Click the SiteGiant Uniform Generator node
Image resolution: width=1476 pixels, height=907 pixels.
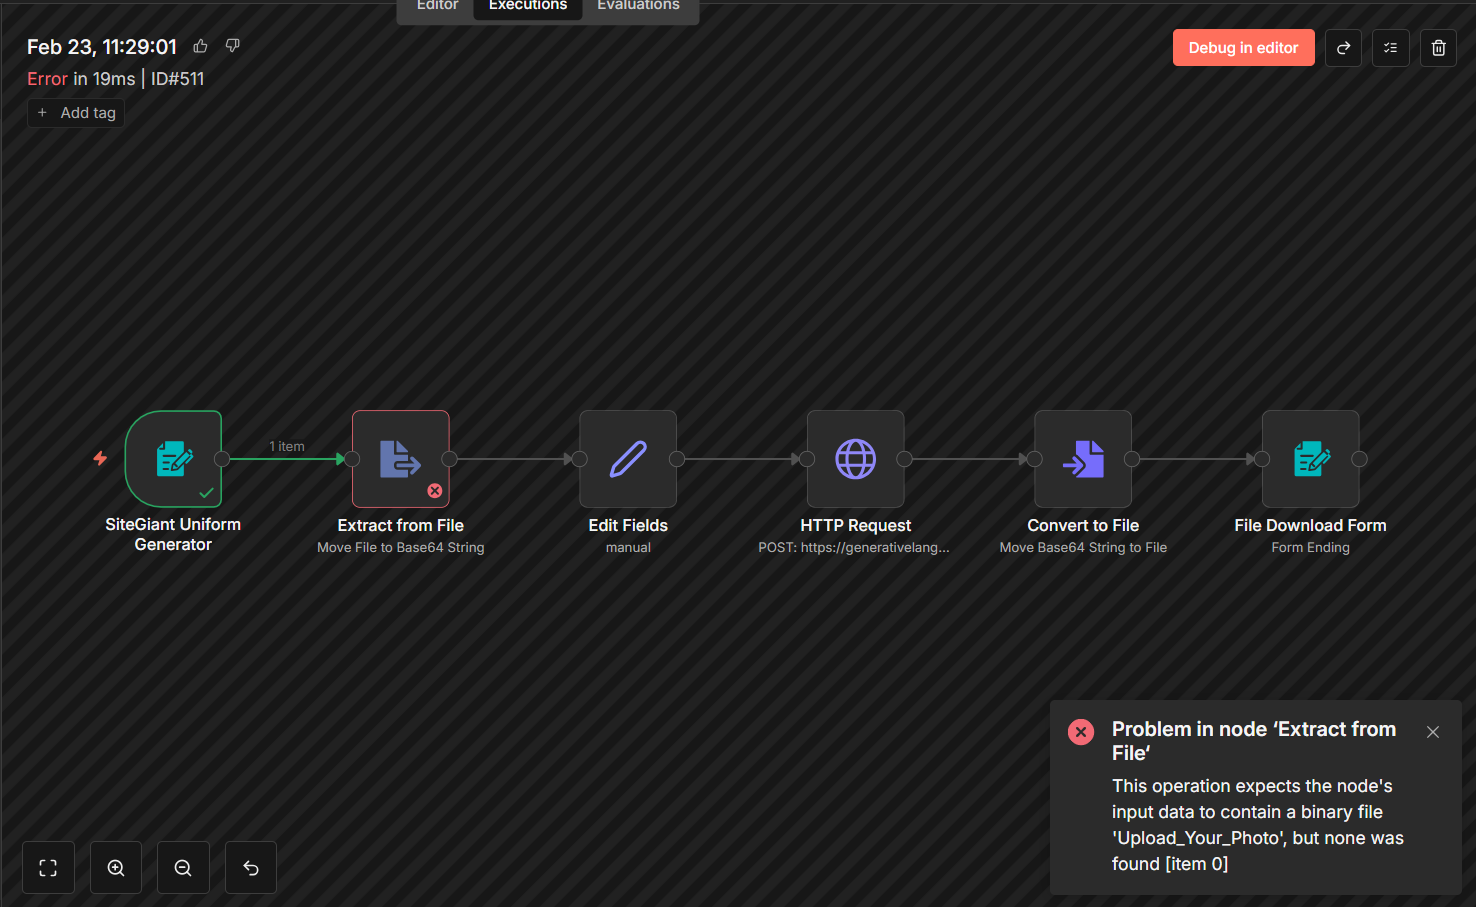(x=173, y=459)
